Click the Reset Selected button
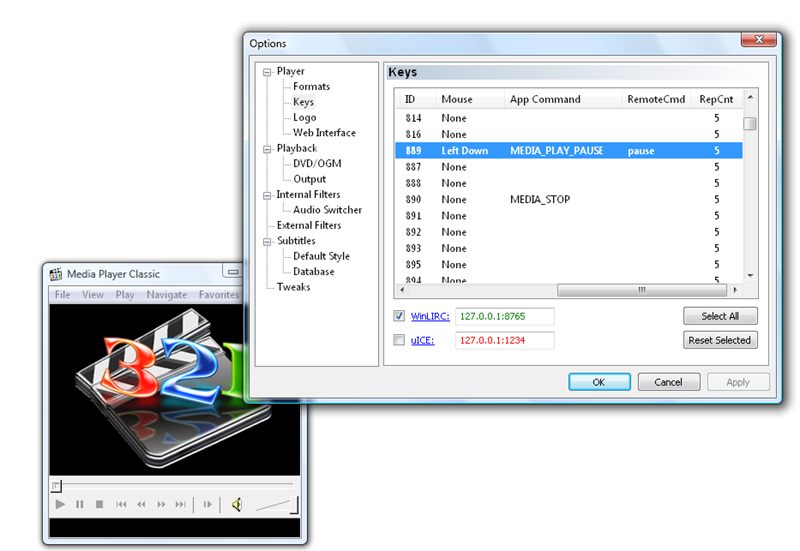This screenshot has height=551, width=800. tap(720, 340)
